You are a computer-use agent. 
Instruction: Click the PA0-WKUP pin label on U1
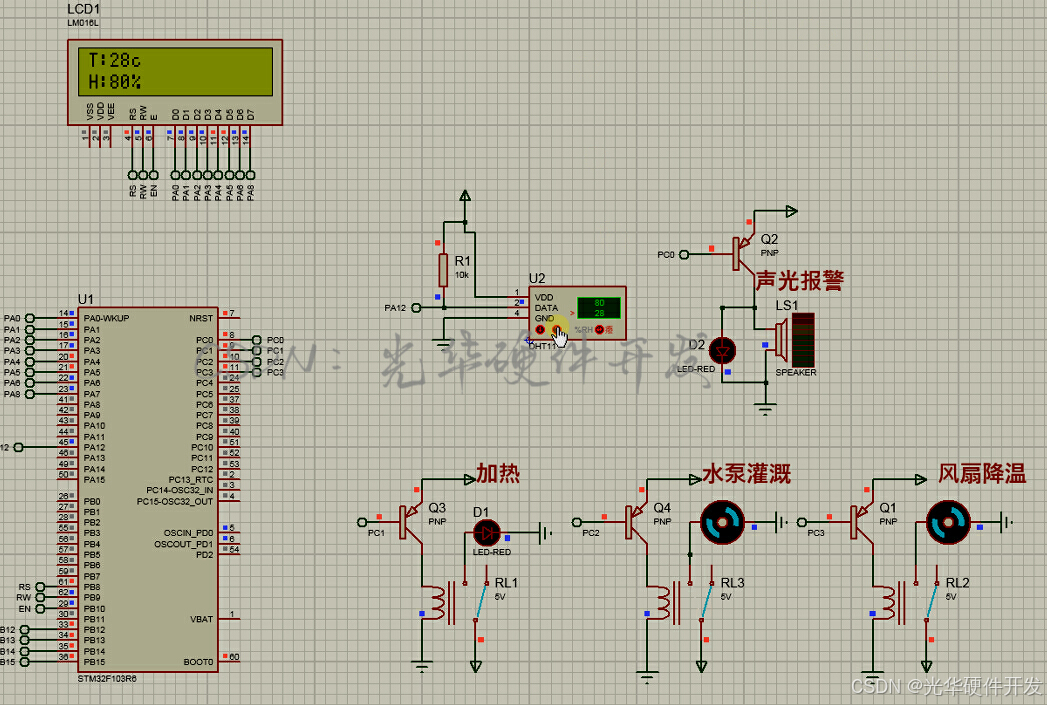[x=106, y=318]
